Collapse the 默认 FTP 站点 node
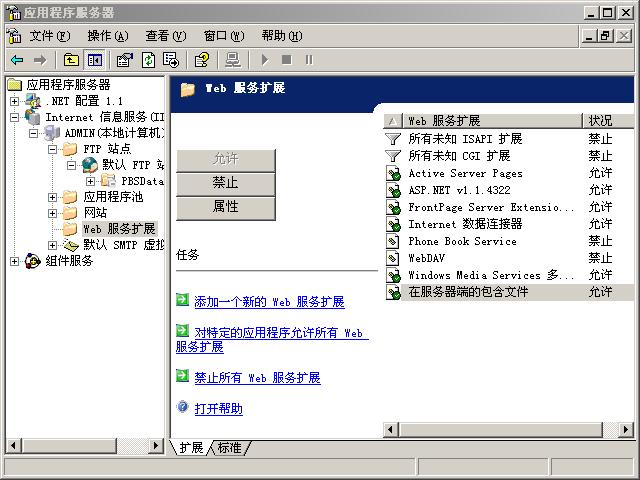Viewport: 640px width, 480px height. pos(71,165)
